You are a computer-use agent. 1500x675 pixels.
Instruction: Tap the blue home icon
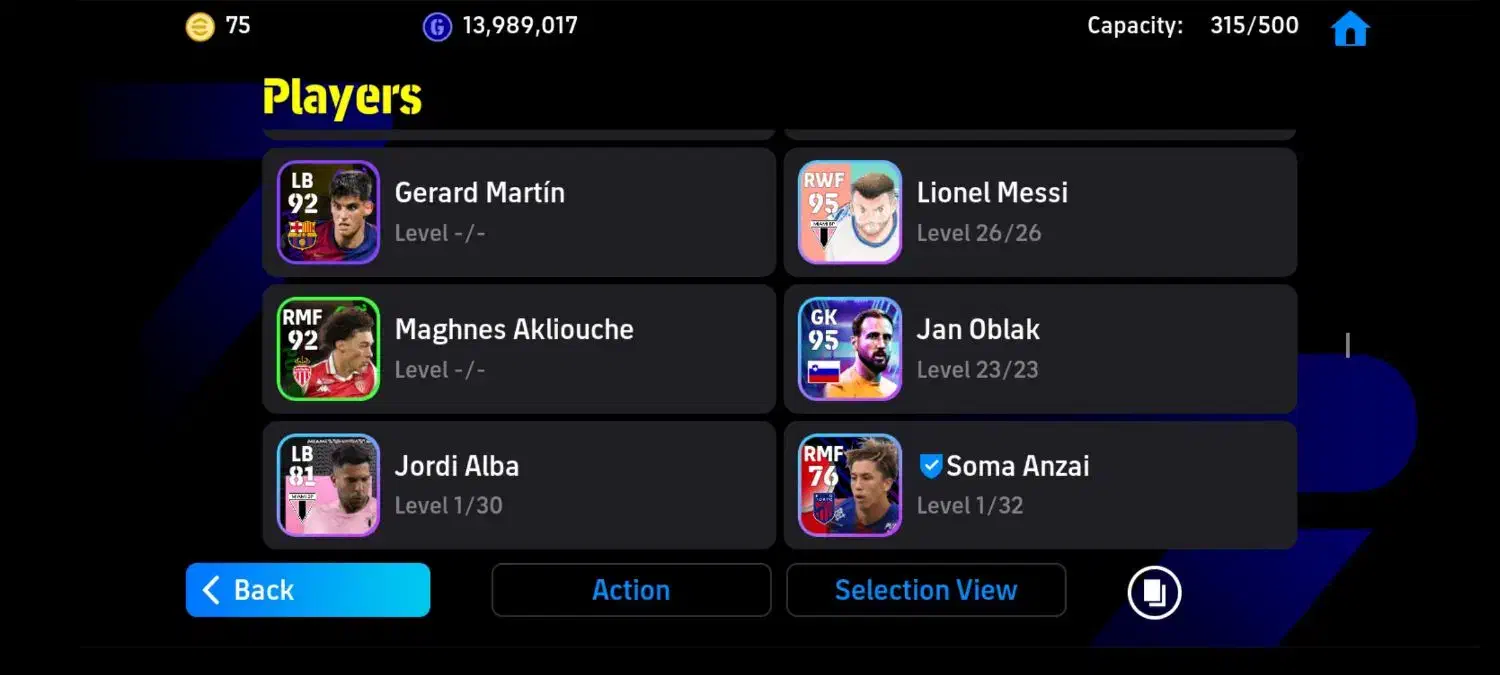pos(1350,28)
